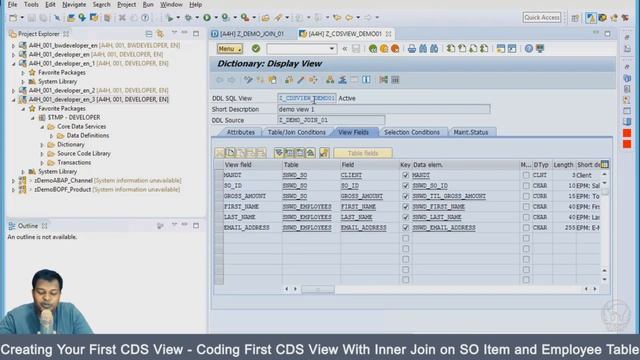Click the green Back button in SAP toolbar
640x360 pixels.
tap(373, 49)
